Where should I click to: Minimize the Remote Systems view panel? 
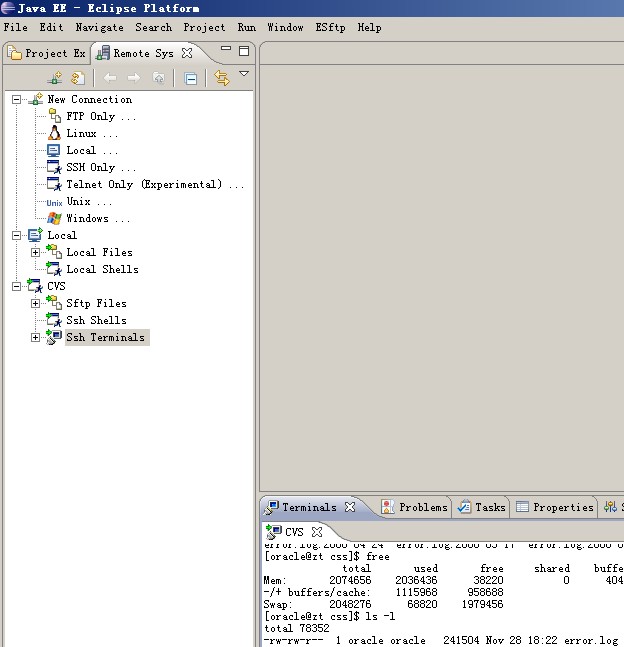[226, 48]
